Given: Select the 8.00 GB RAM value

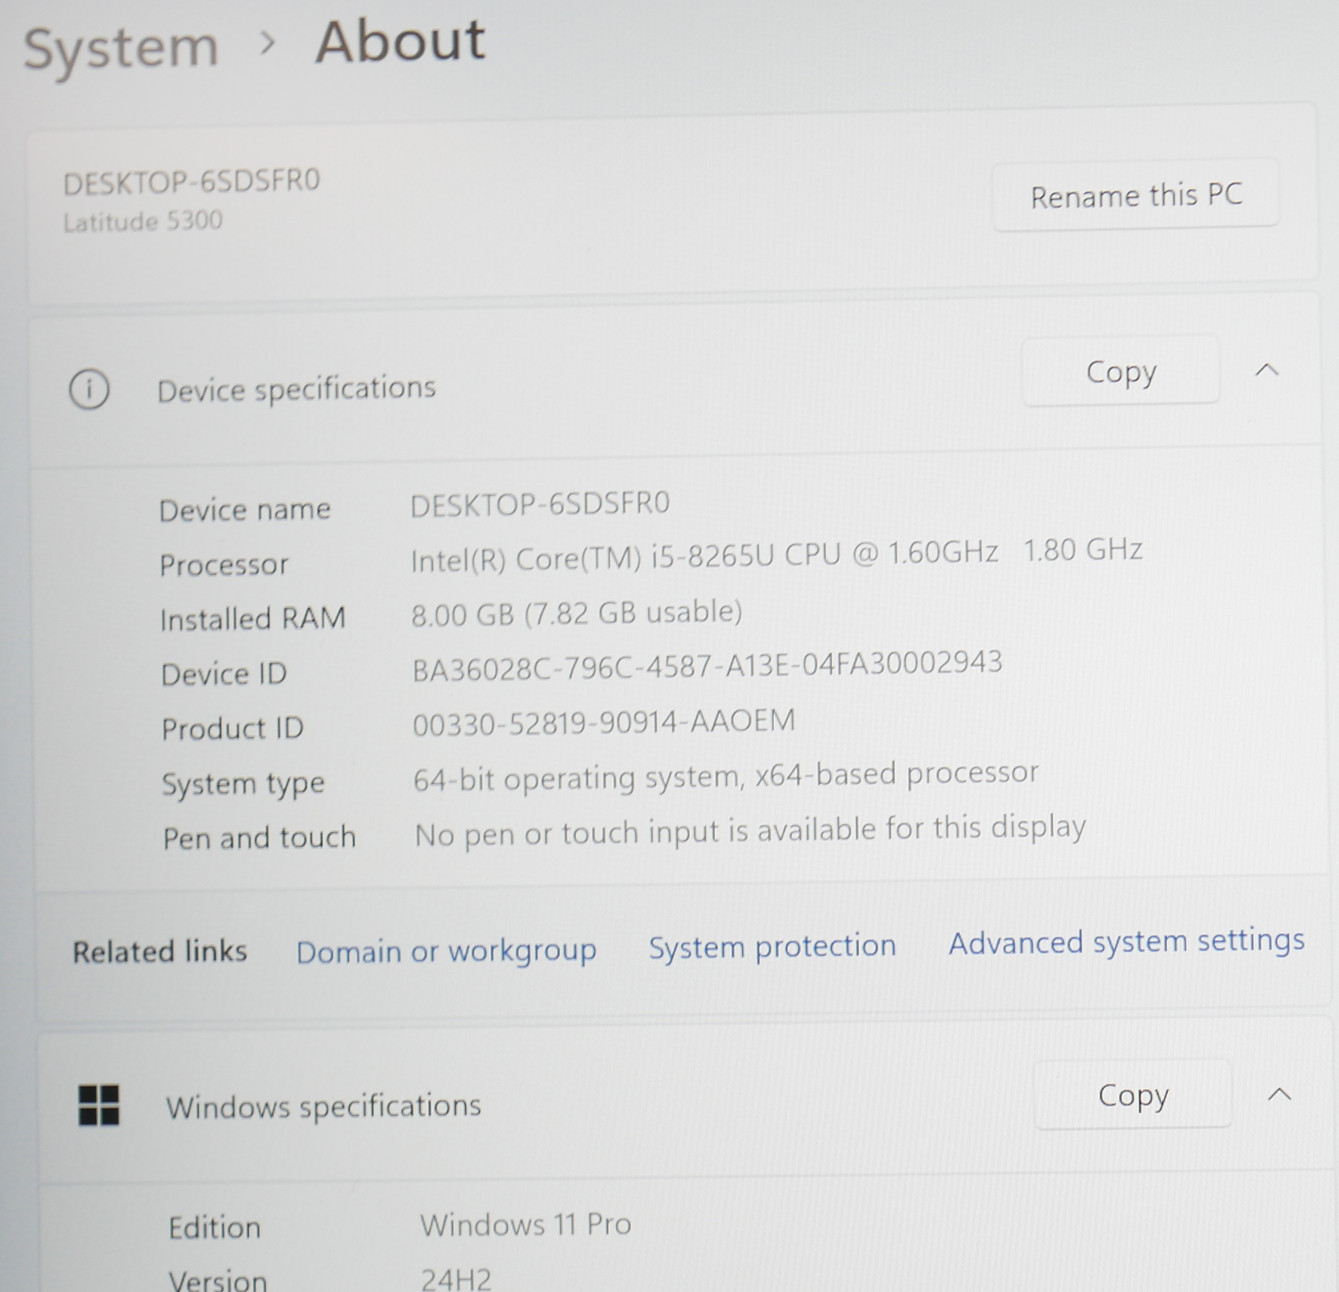Looking at the screenshot, I should tap(577, 613).
